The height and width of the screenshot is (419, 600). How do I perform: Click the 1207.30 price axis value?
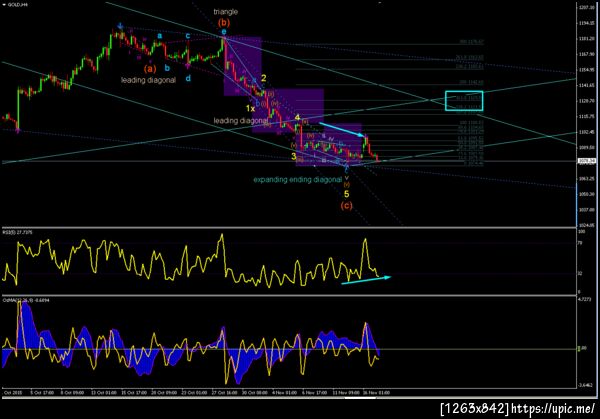coord(587,7)
